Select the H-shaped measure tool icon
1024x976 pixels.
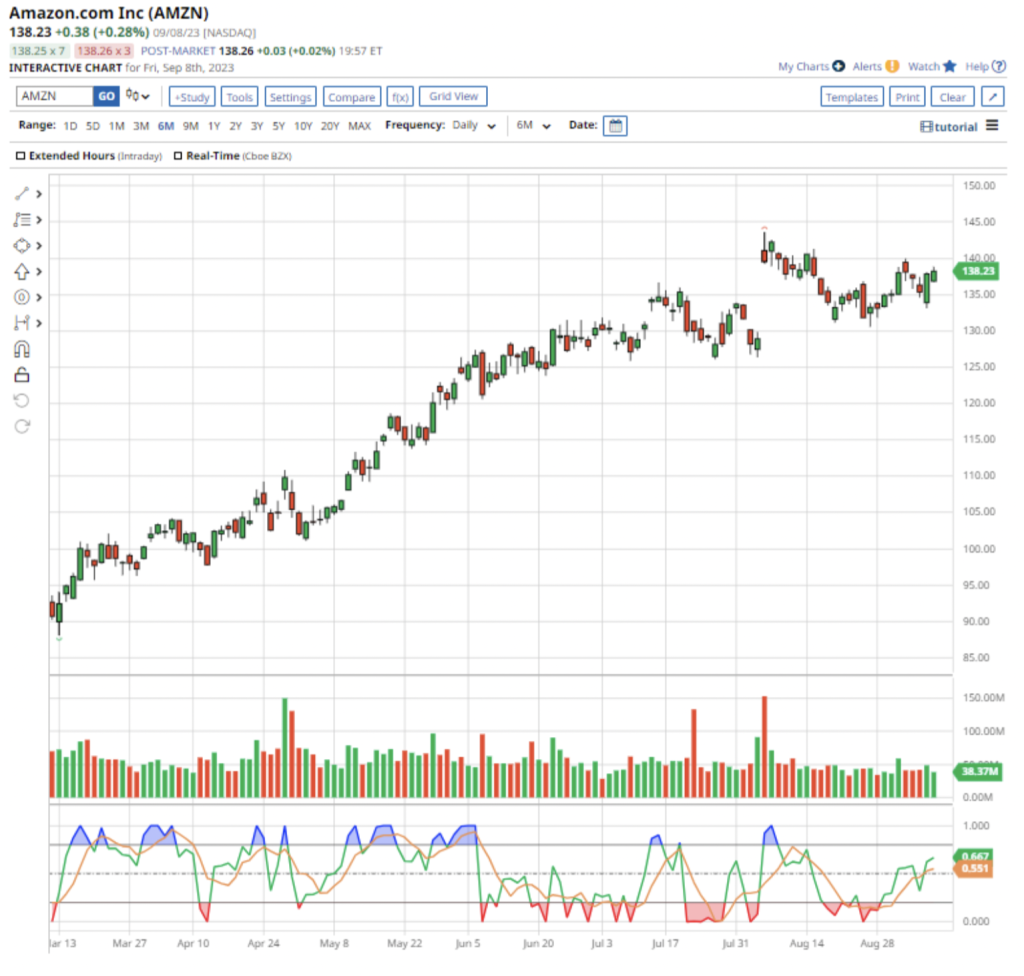[x=22, y=323]
